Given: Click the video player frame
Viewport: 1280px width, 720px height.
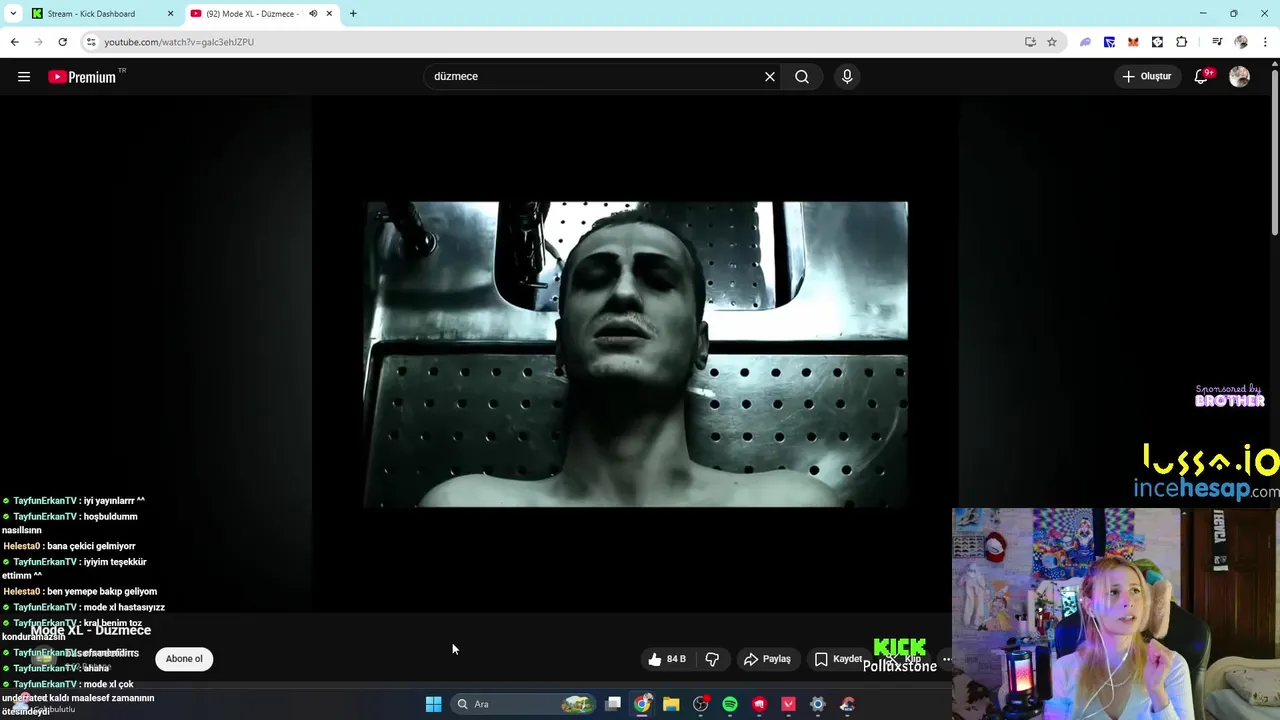Looking at the screenshot, I should tap(637, 354).
